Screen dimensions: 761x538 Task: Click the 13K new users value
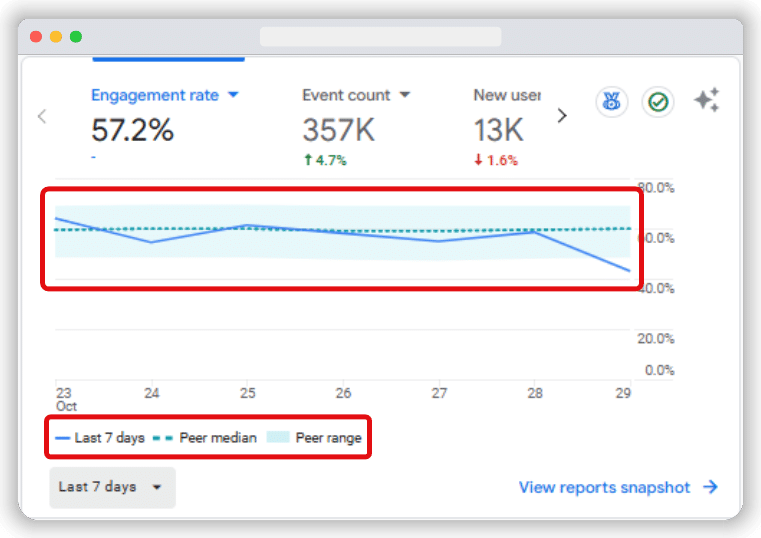click(498, 130)
